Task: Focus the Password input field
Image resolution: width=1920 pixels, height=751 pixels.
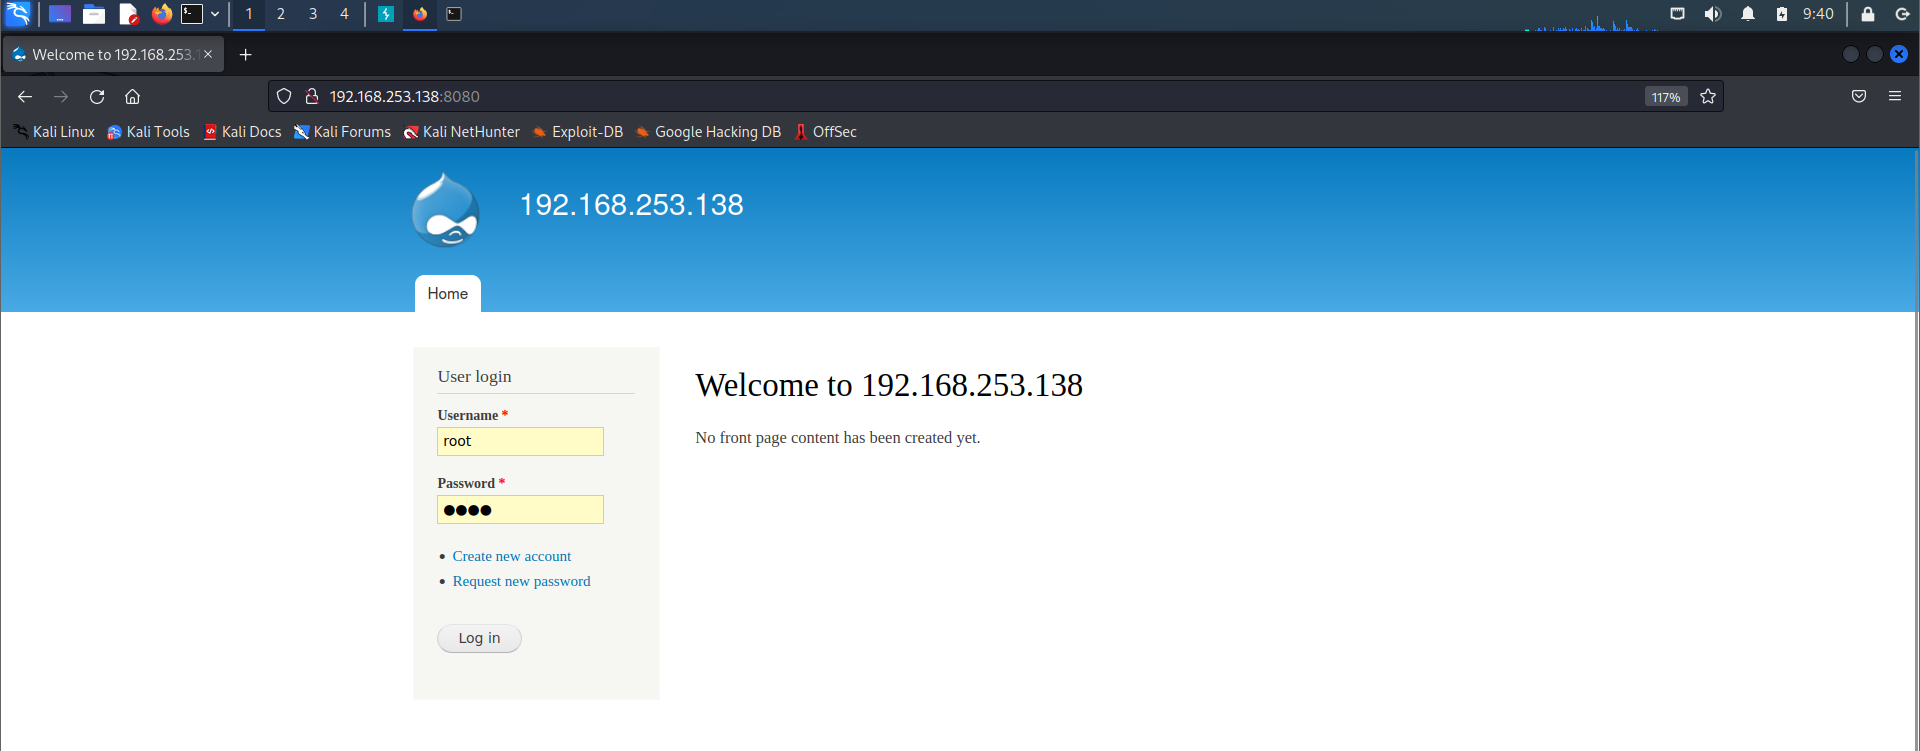Action: [x=520, y=510]
